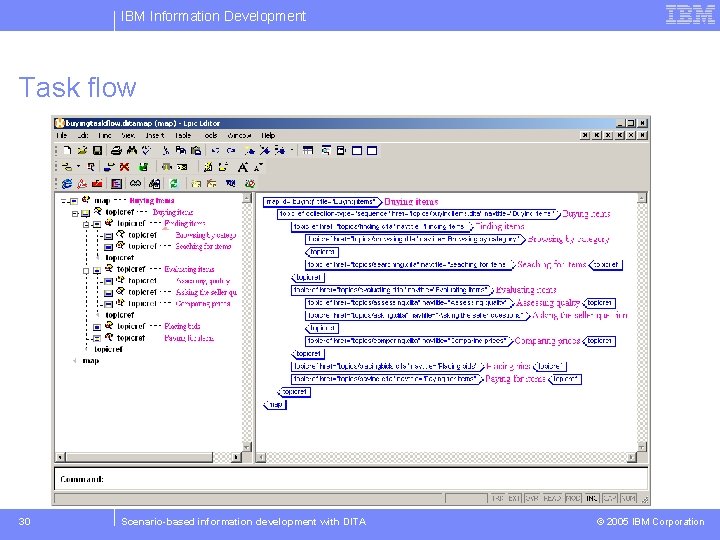Click the small A decrease font icon
The height and width of the screenshot is (540, 720).
[x=258, y=167]
